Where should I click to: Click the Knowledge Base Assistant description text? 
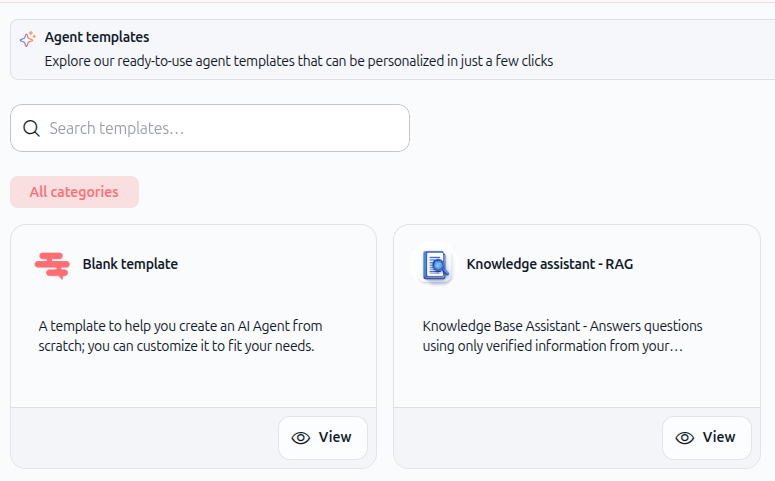pos(562,336)
